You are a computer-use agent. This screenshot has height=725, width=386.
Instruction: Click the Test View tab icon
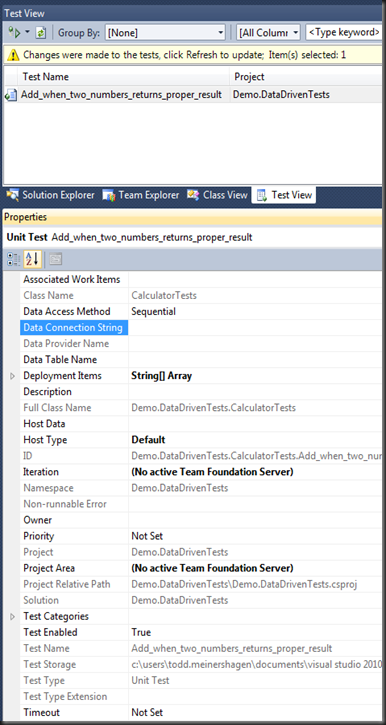262,195
